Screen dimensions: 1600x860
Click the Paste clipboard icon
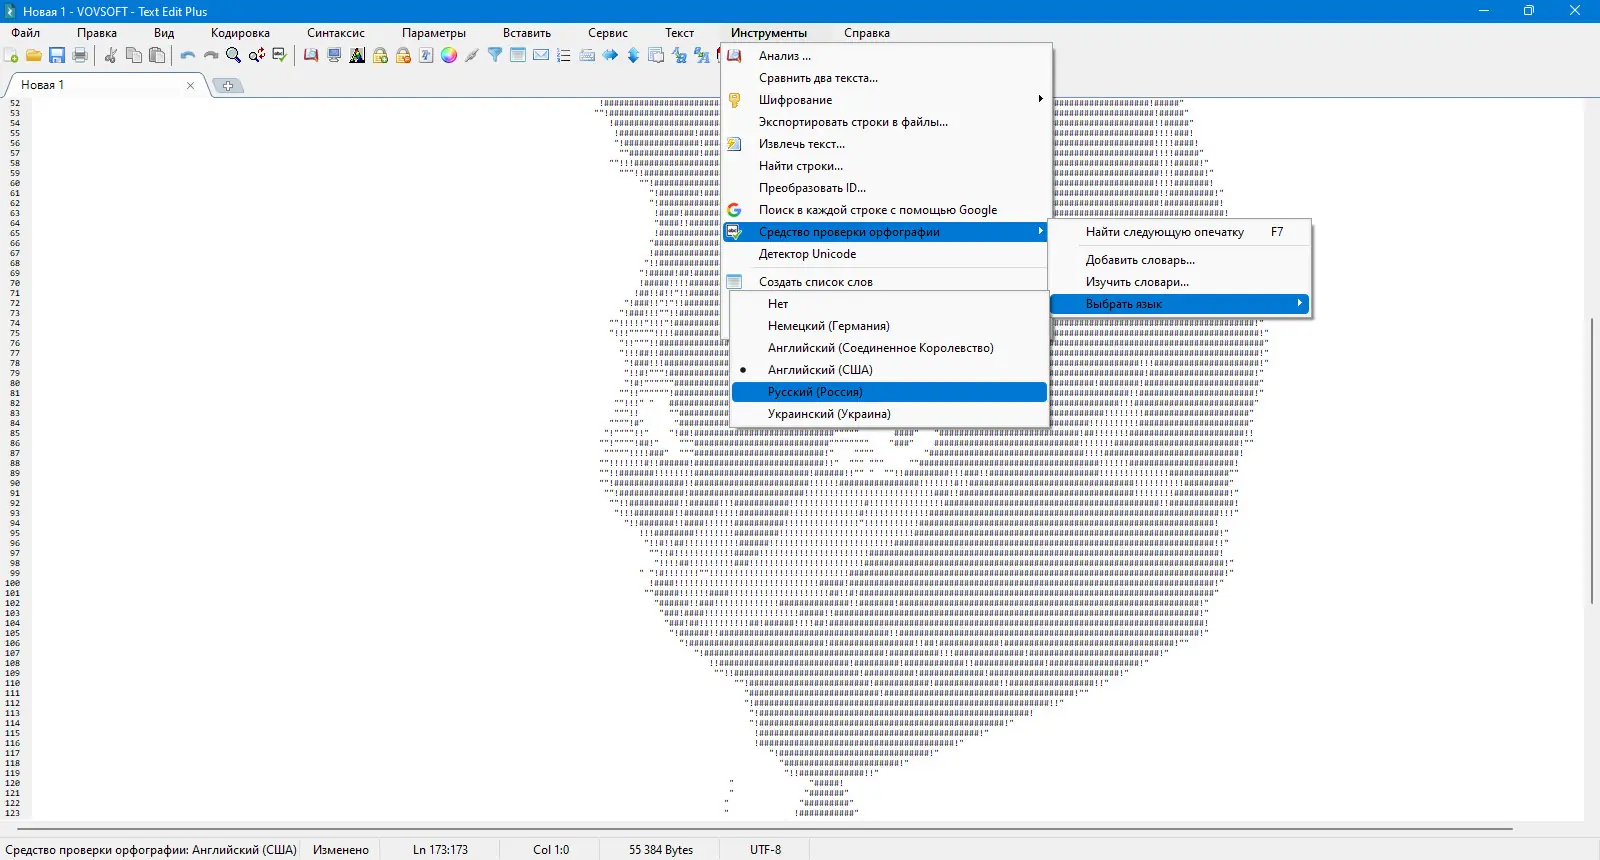156,55
